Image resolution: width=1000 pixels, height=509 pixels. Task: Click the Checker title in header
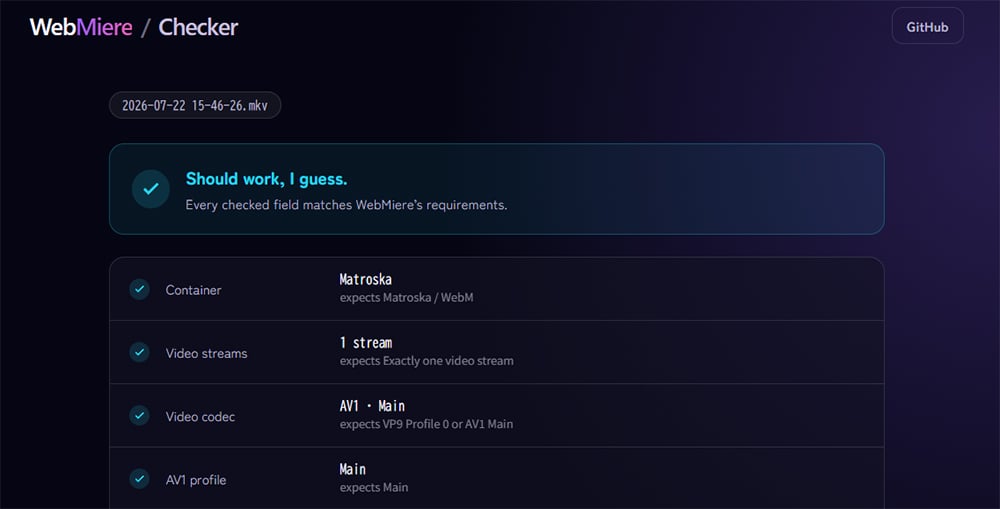[198, 27]
